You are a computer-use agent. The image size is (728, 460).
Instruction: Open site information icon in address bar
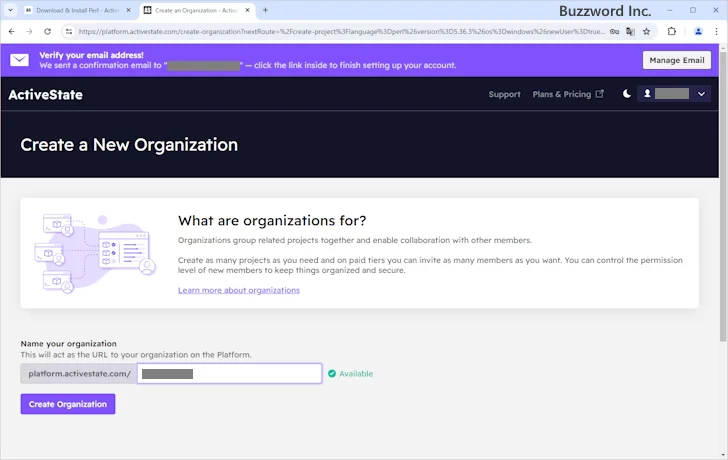pyautogui.click(x=69, y=32)
